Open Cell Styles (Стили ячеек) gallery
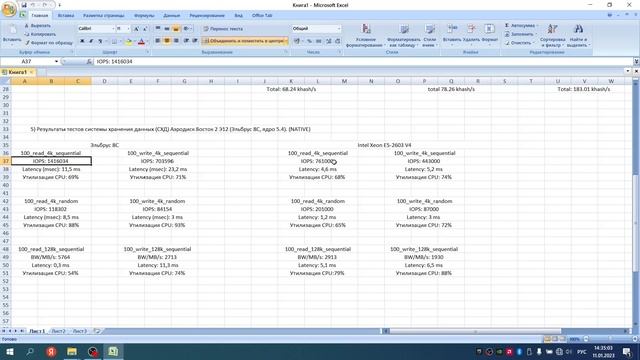The image size is (640, 360). [429, 35]
